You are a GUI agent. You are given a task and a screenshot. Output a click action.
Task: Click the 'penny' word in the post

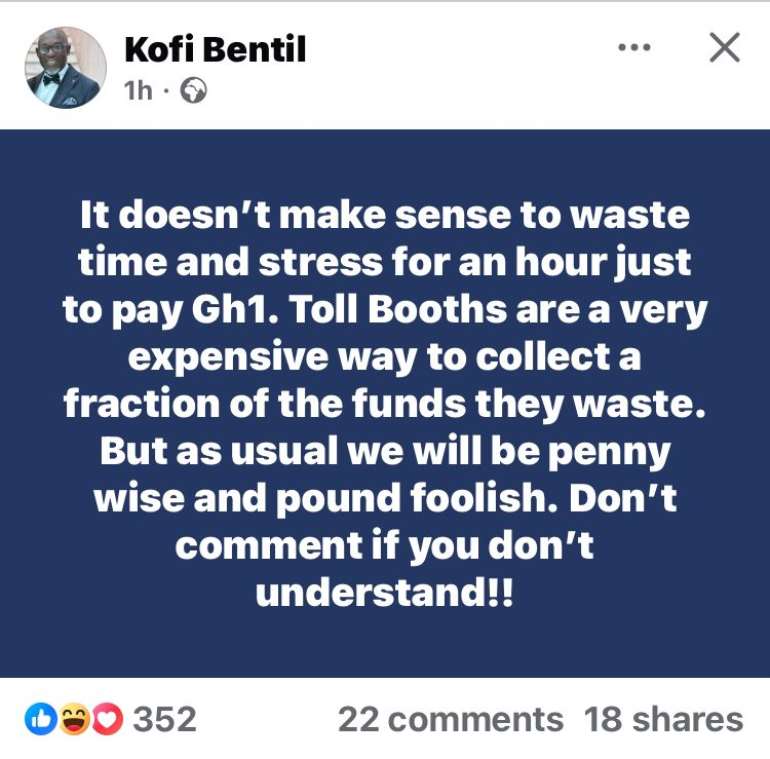609,454
